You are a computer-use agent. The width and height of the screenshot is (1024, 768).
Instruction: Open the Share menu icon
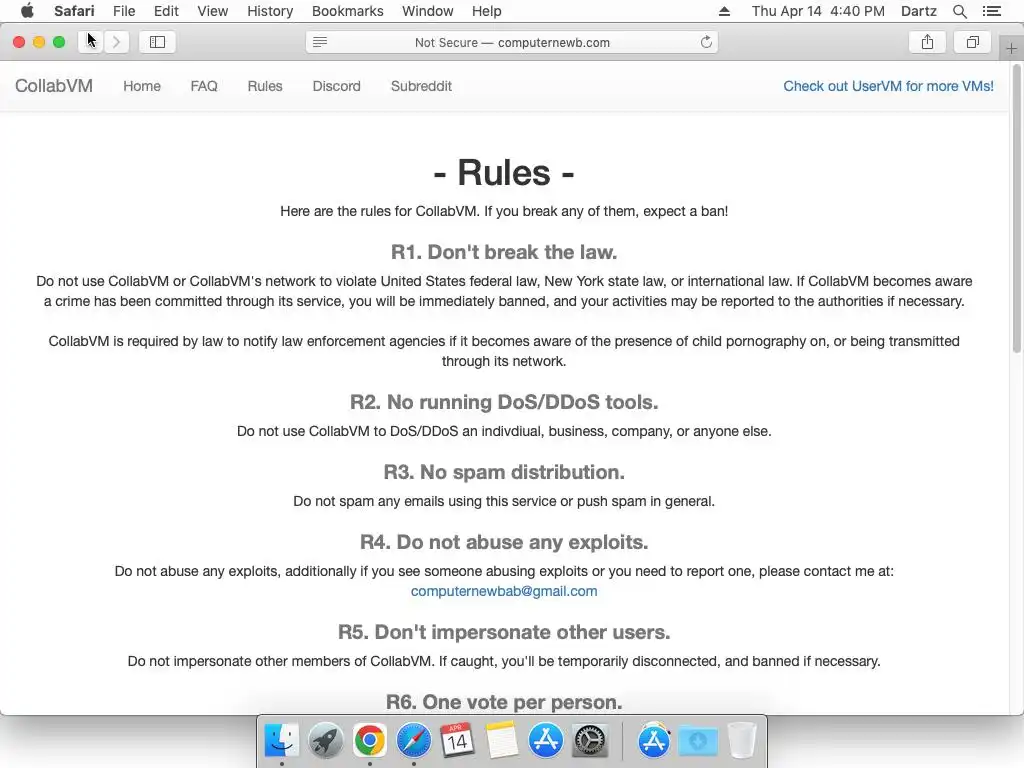click(x=927, y=42)
